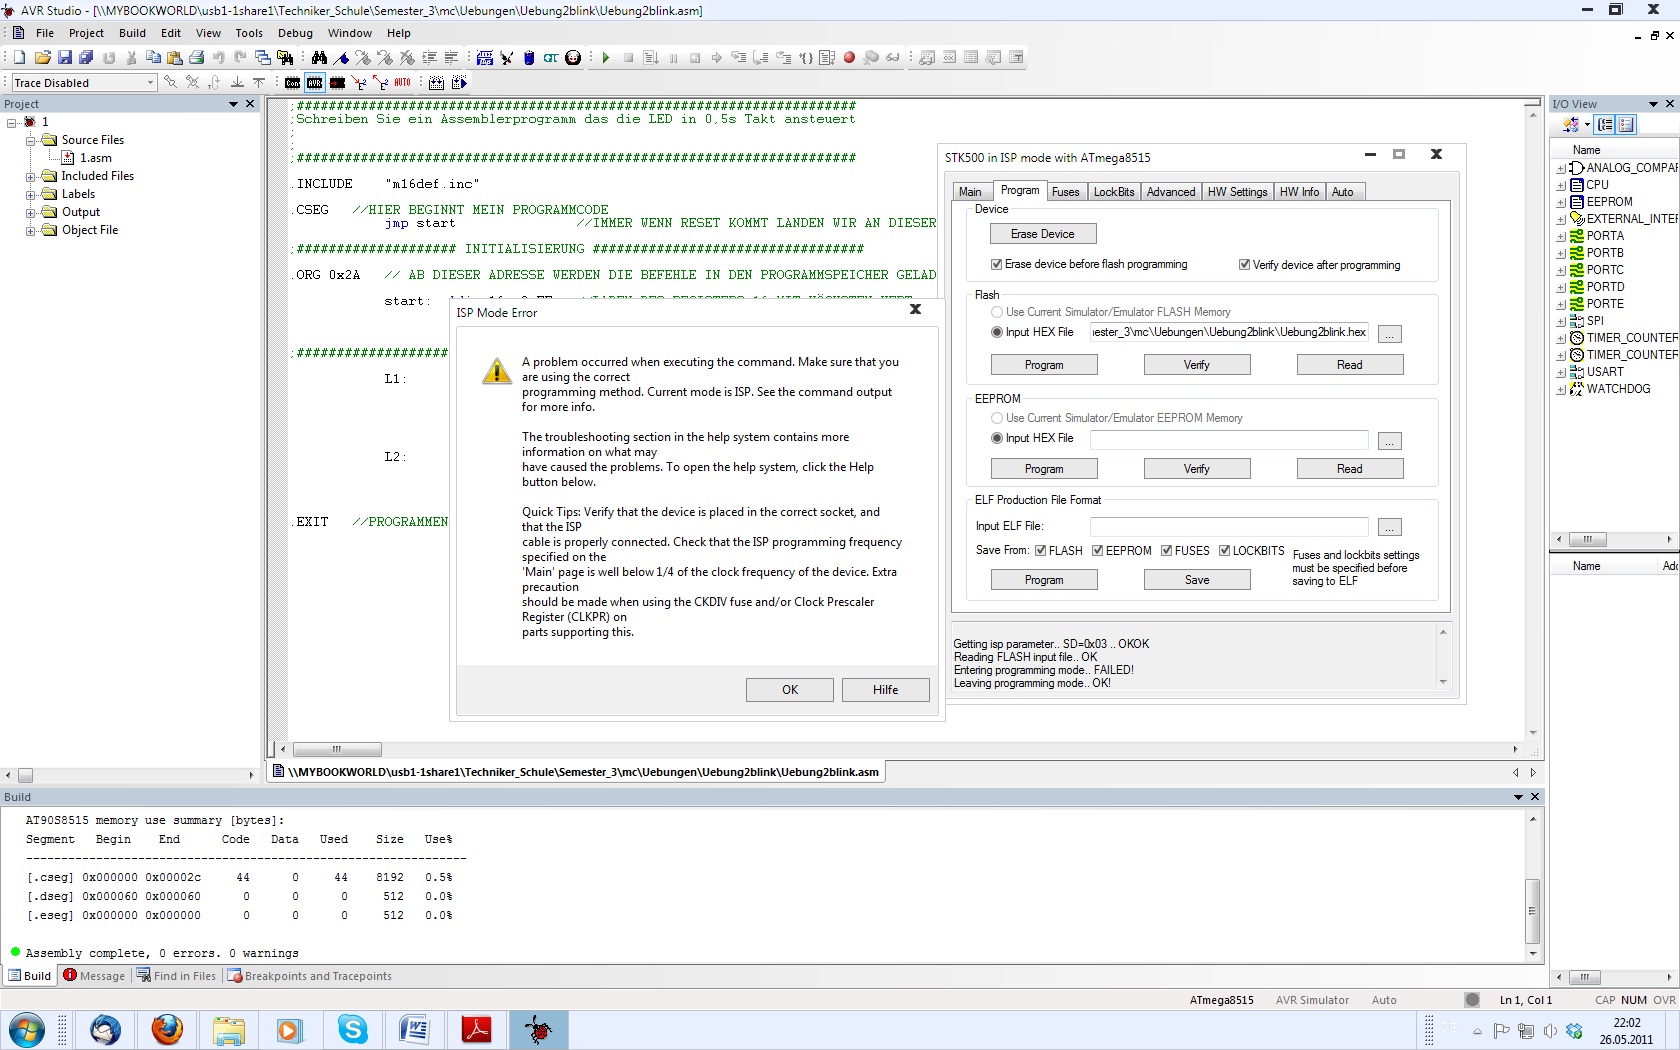Viewport: 1680px width, 1050px height.
Task: Expand PORTA in I/O View
Action: click(x=1561, y=237)
